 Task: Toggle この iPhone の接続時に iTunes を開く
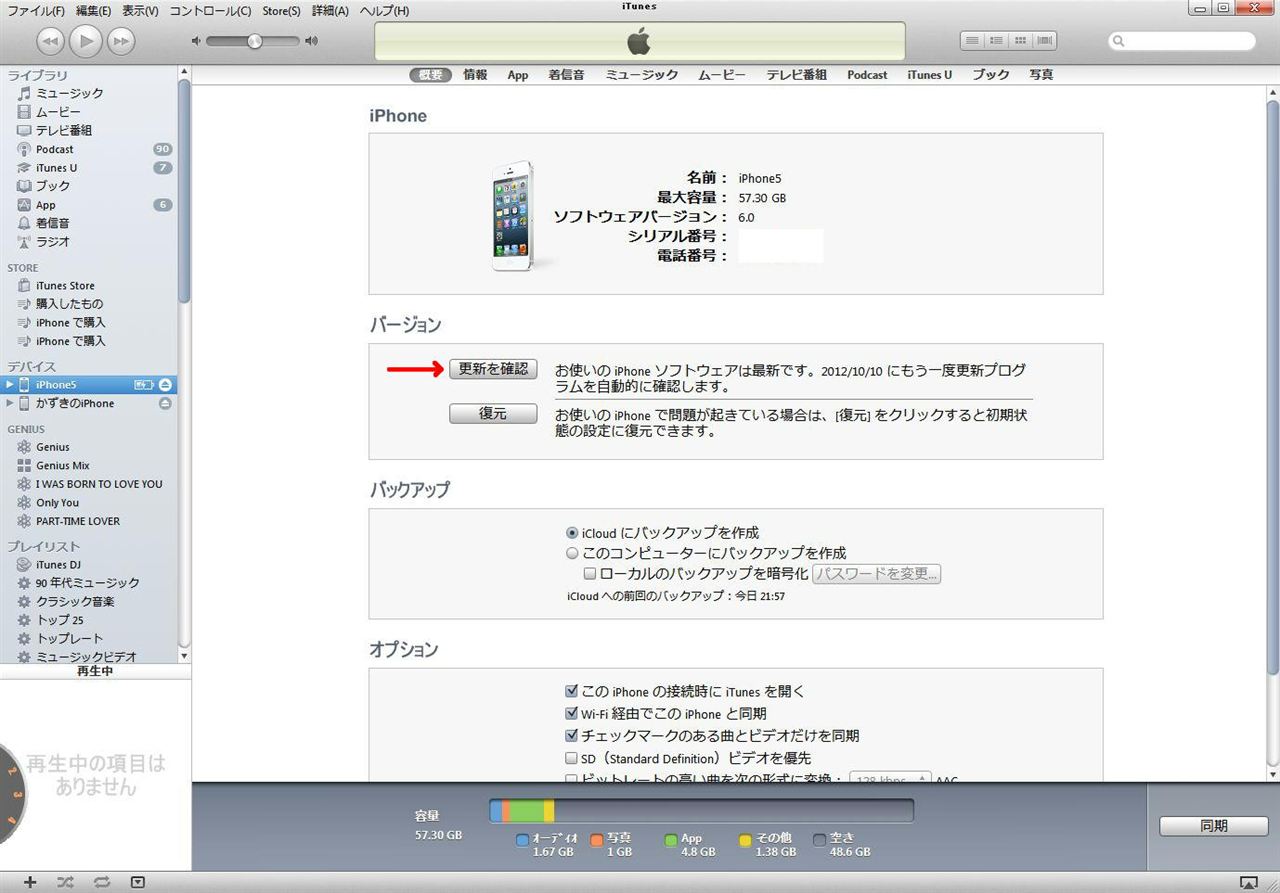pos(572,691)
